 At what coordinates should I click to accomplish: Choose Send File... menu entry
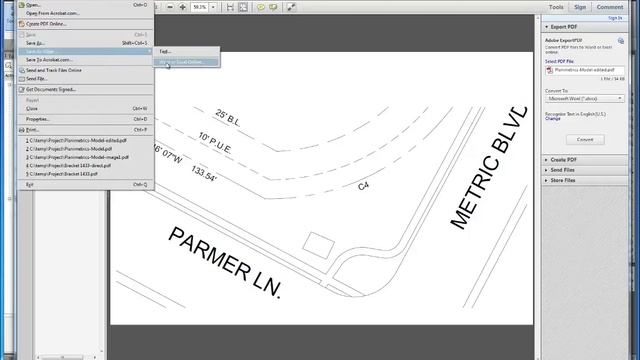point(85,79)
